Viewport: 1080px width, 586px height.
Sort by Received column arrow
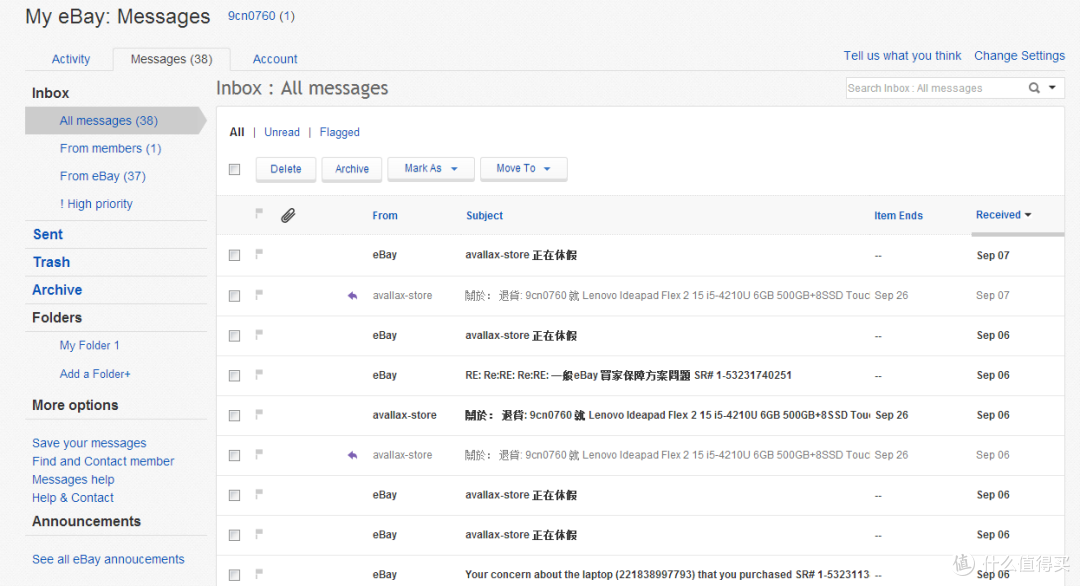(x=1028, y=215)
